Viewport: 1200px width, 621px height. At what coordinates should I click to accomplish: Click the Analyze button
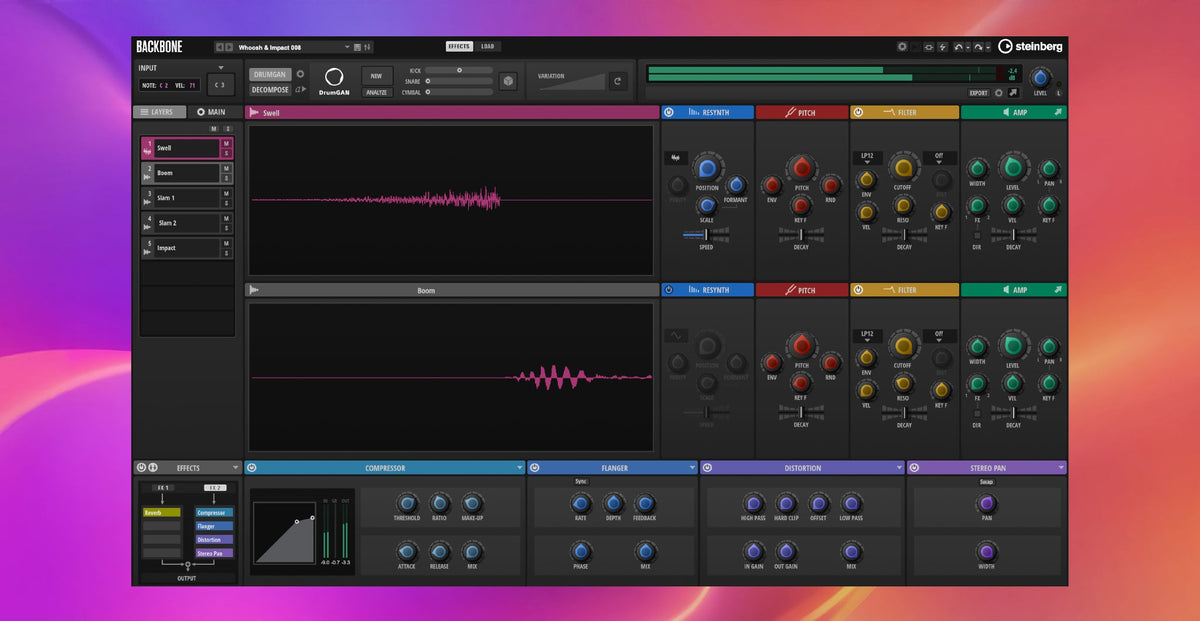(376, 92)
